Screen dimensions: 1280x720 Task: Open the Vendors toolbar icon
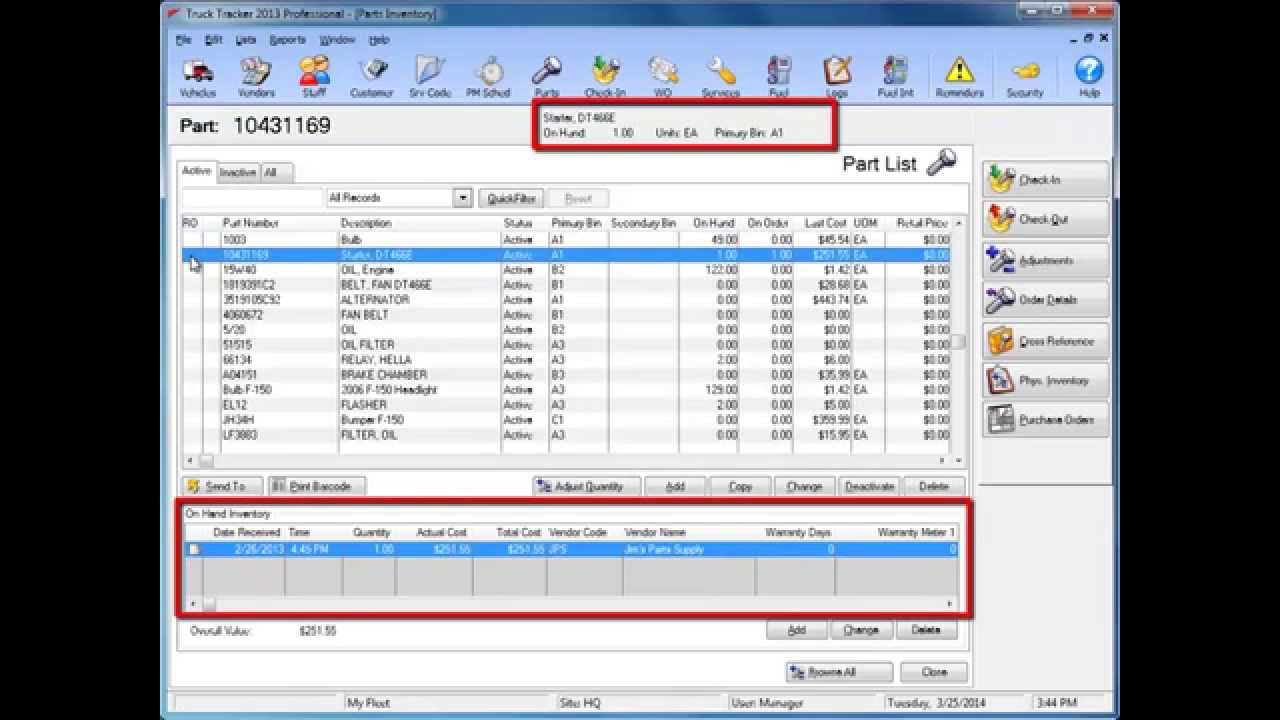click(x=256, y=77)
